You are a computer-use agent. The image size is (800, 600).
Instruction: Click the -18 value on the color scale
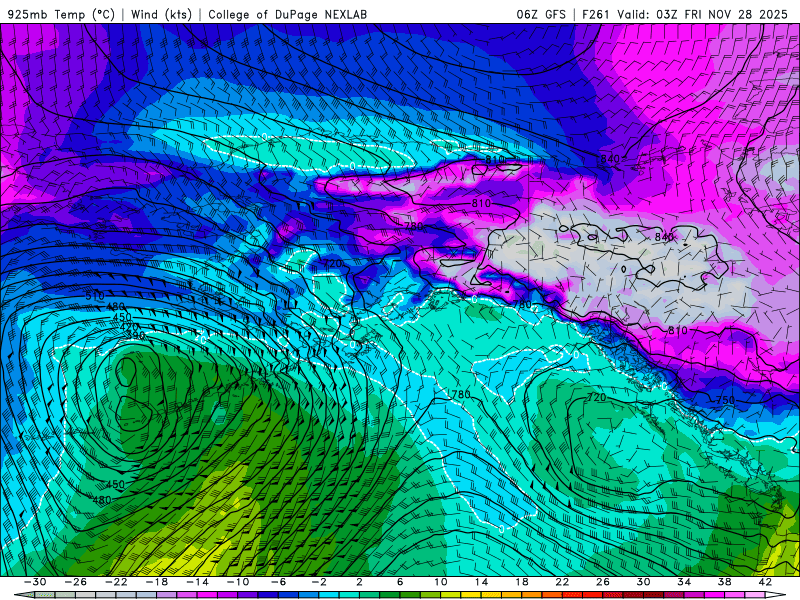click(157, 582)
